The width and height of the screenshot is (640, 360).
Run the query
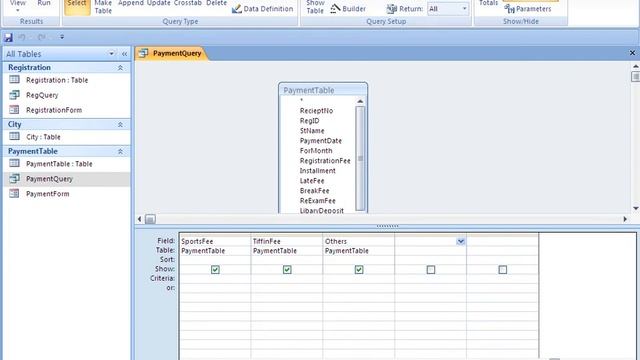[x=44, y=3]
